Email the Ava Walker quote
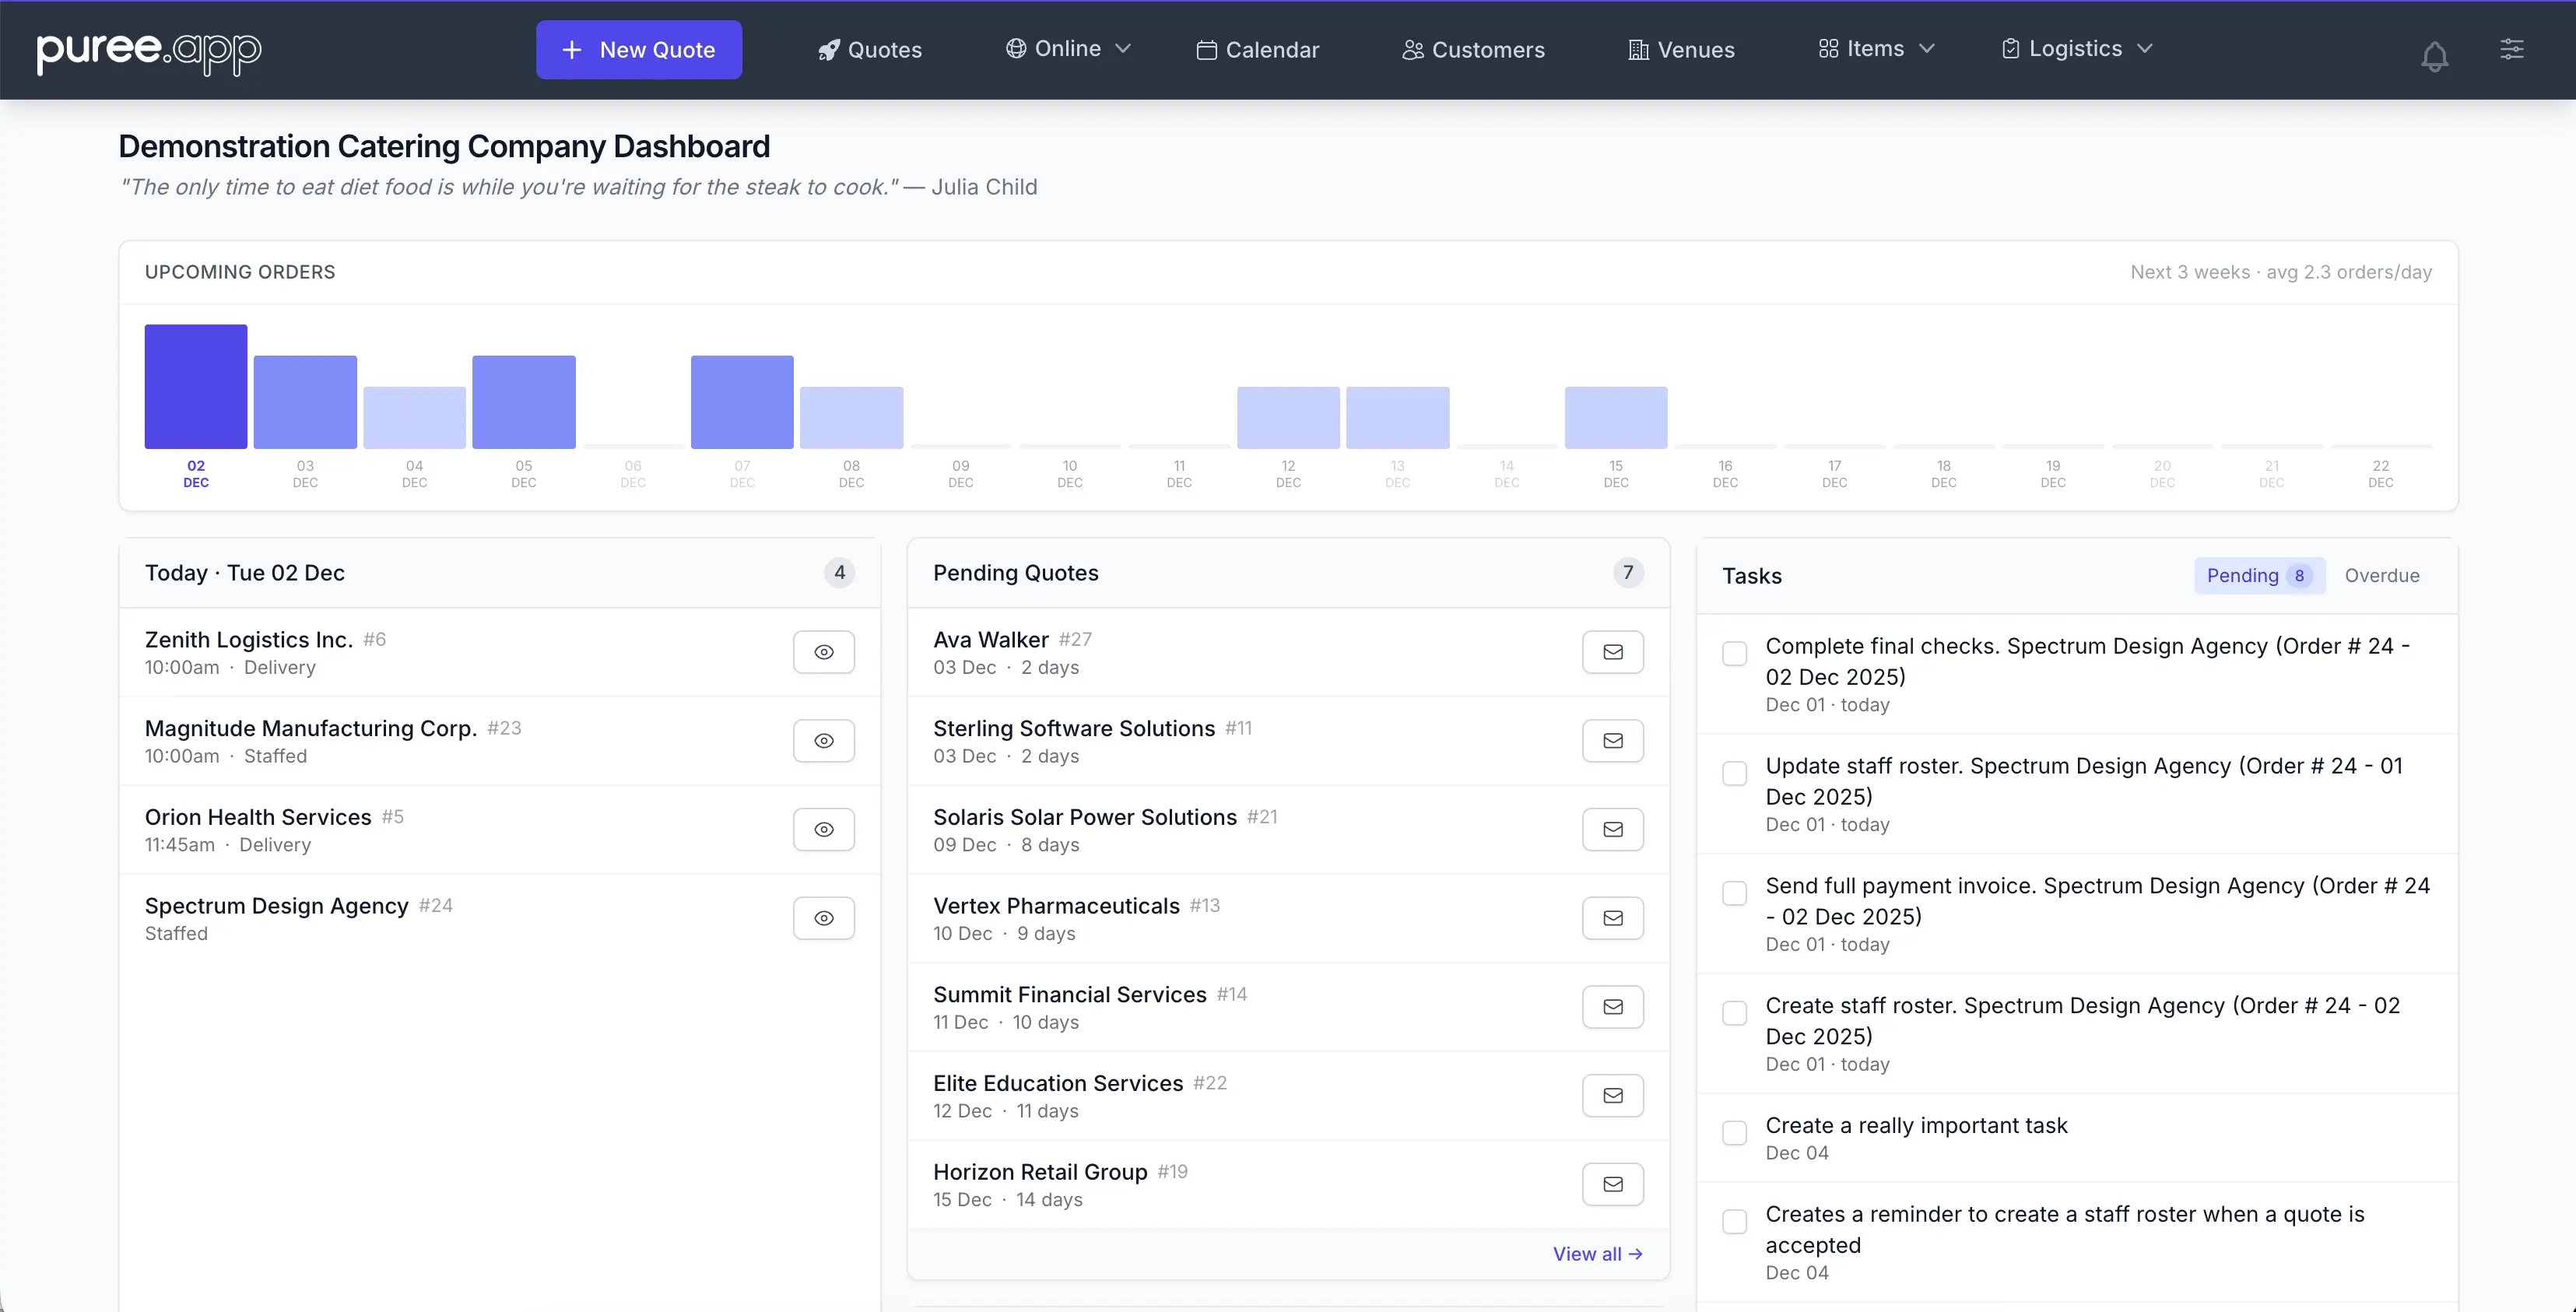This screenshot has height=1312, width=2576. click(1612, 652)
